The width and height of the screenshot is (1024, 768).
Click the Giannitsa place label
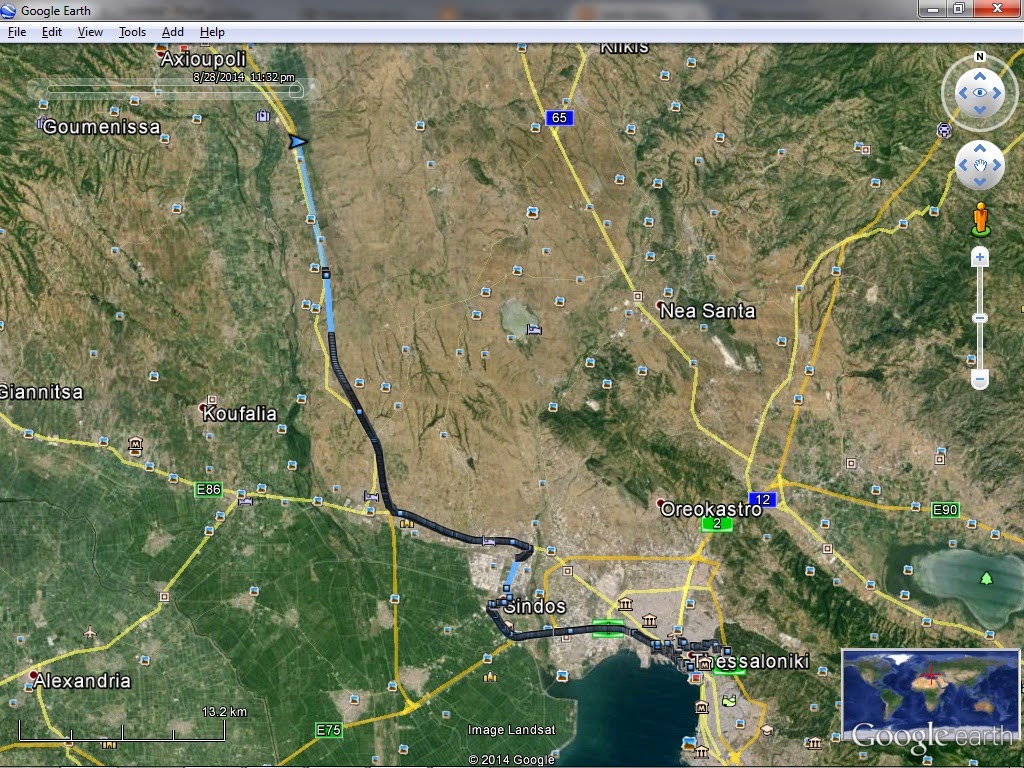tap(41, 392)
